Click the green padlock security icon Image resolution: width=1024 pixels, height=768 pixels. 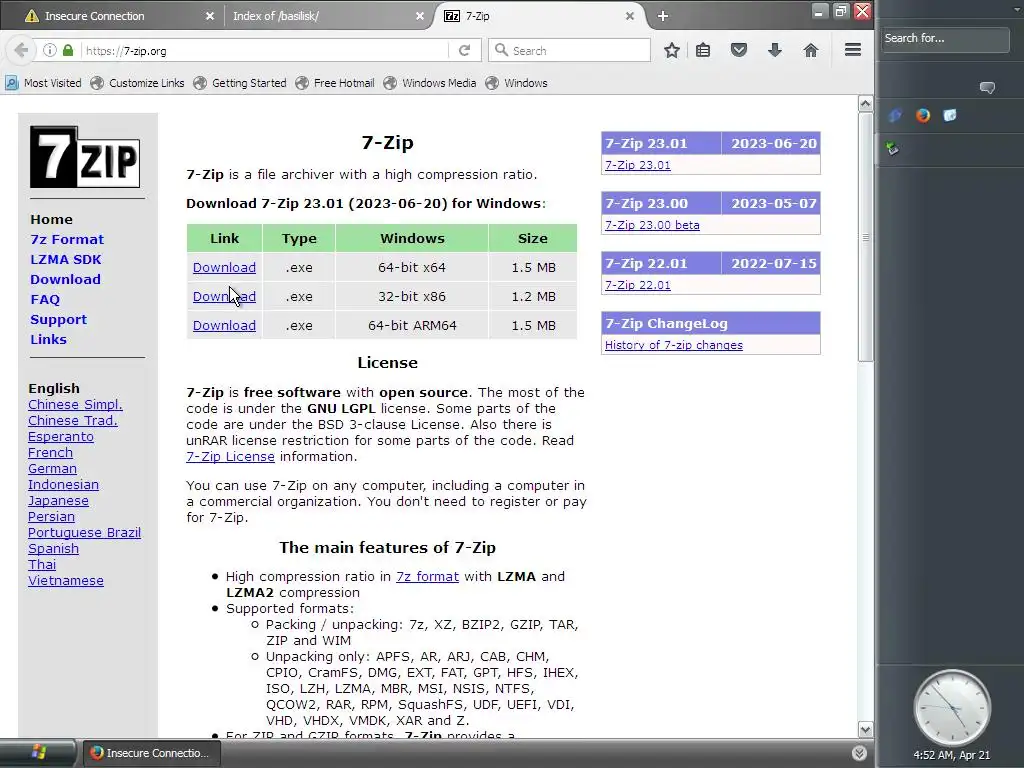[x=68, y=50]
